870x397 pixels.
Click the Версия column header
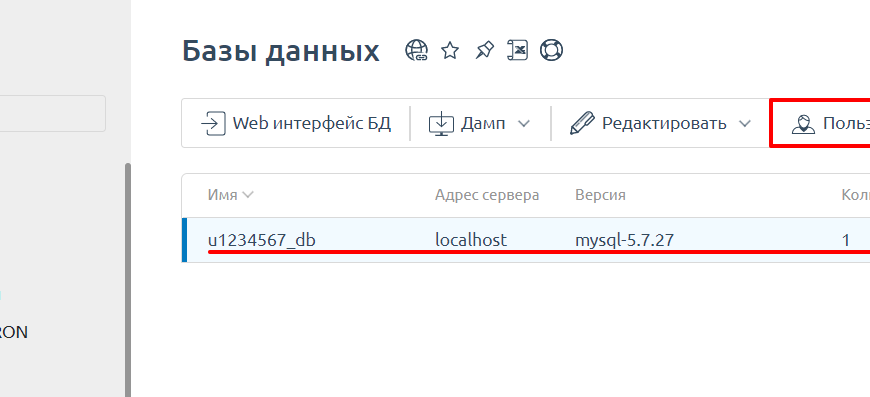coord(600,195)
